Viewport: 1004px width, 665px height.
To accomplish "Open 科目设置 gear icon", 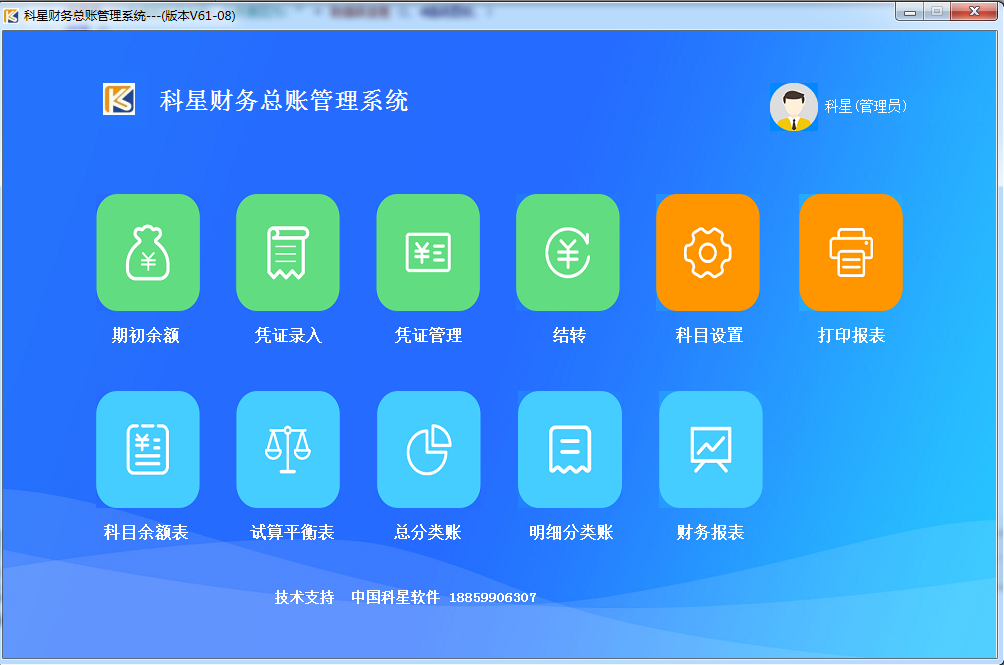I will click(x=708, y=253).
